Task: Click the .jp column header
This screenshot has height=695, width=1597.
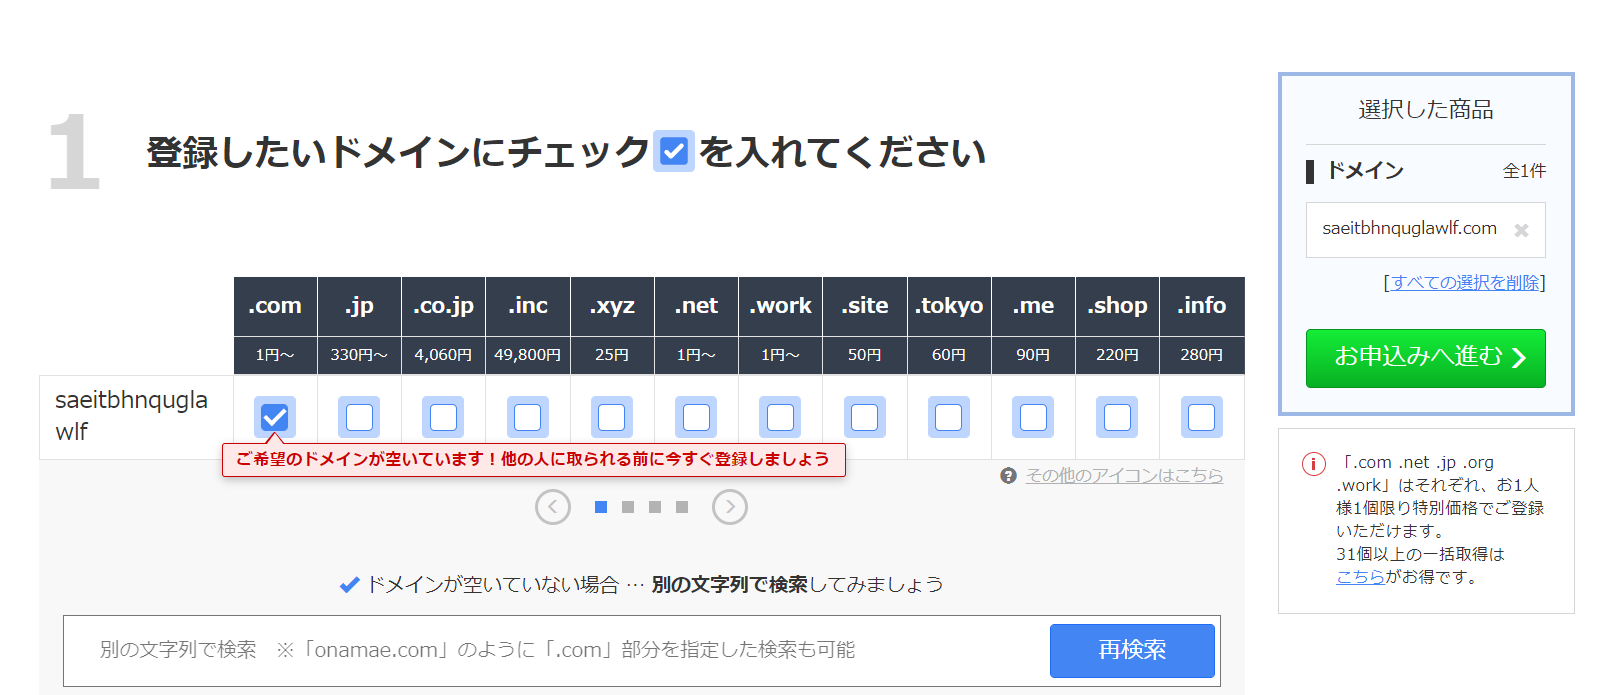Action: (x=359, y=306)
